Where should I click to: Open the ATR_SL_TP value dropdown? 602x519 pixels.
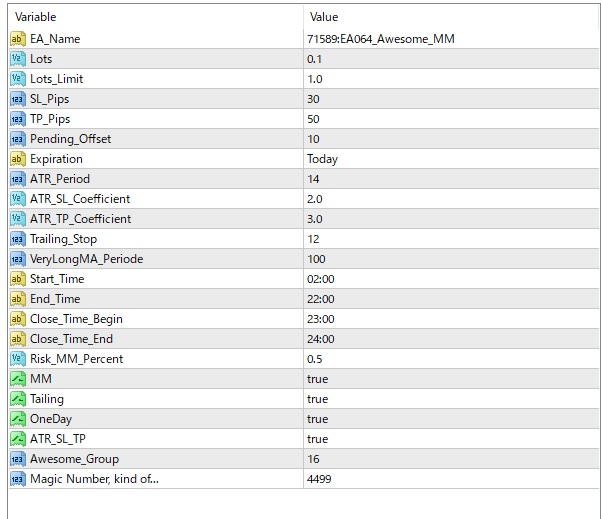(318, 439)
